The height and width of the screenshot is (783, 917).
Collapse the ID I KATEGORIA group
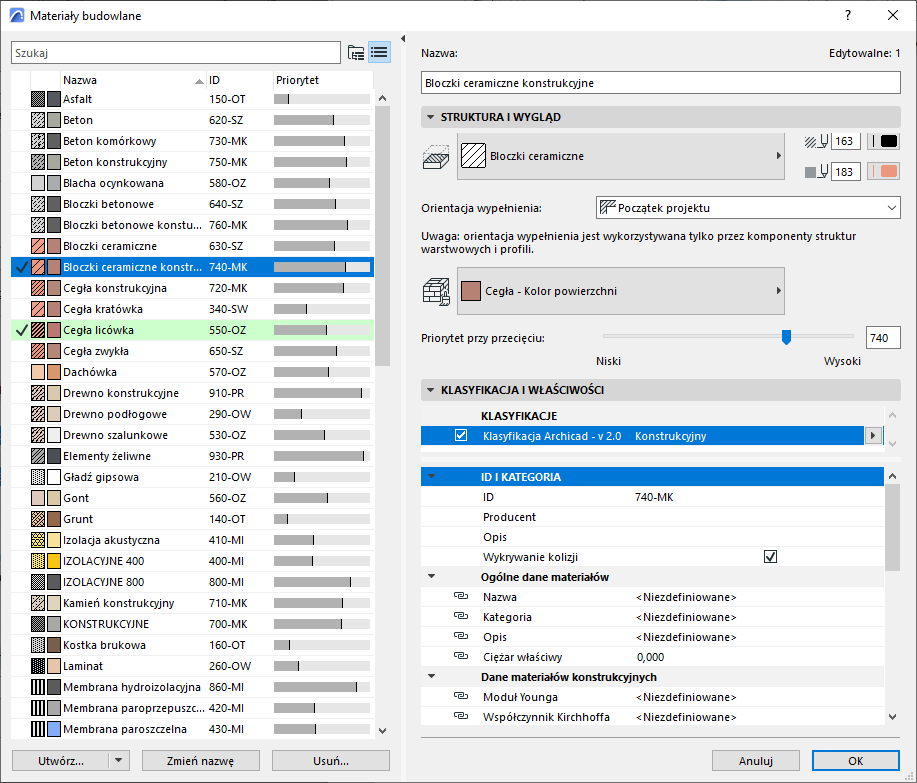[432, 477]
